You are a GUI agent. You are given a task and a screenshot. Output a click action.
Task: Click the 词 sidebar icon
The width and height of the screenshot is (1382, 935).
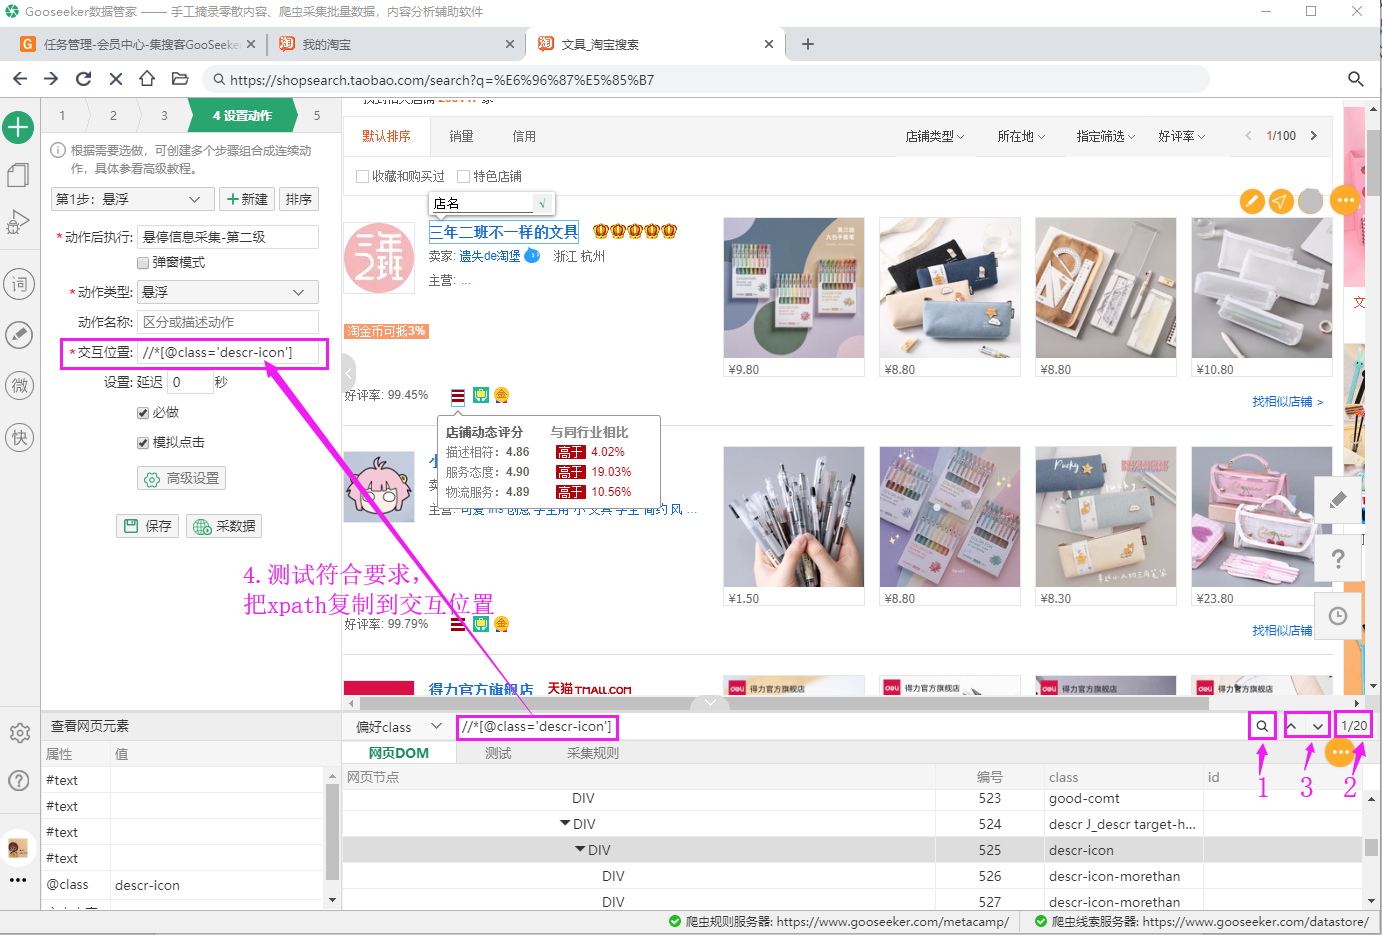pos(19,285)
